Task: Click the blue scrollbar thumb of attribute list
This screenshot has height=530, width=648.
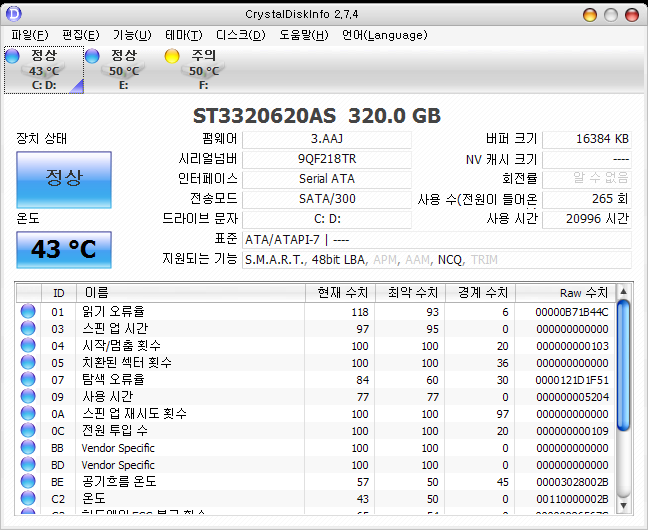Action: point(624,365)
